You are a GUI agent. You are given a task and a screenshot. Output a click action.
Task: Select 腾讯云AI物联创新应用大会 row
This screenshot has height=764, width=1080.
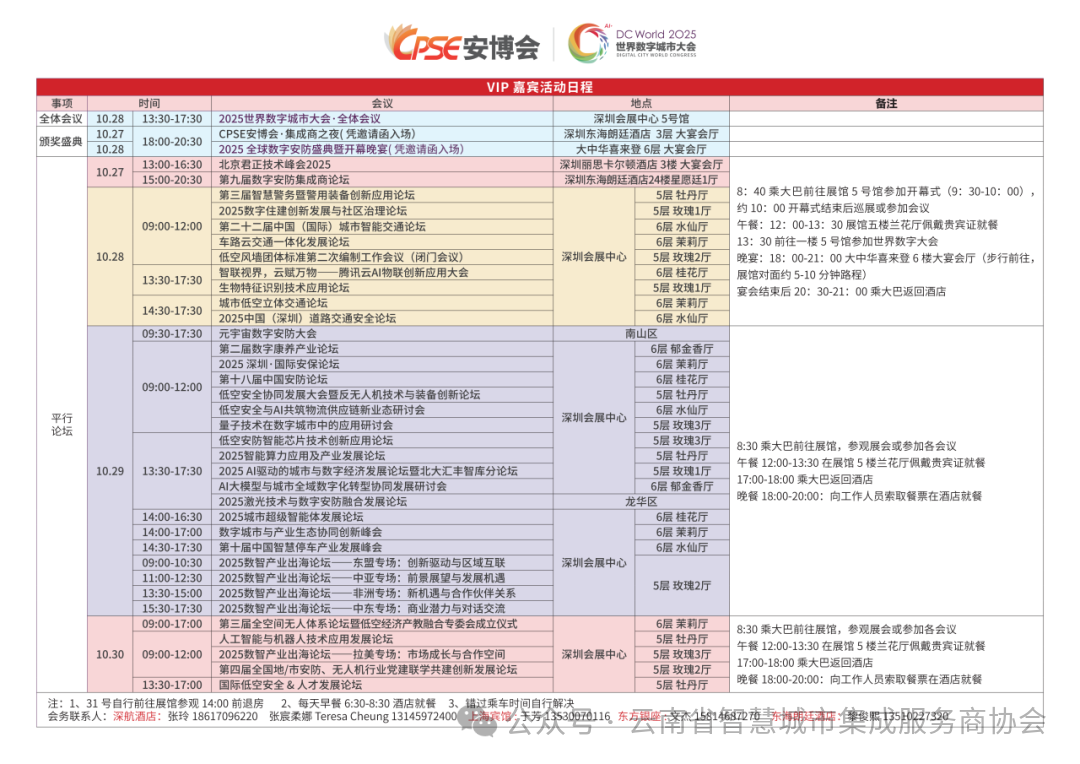coord(382,272)
